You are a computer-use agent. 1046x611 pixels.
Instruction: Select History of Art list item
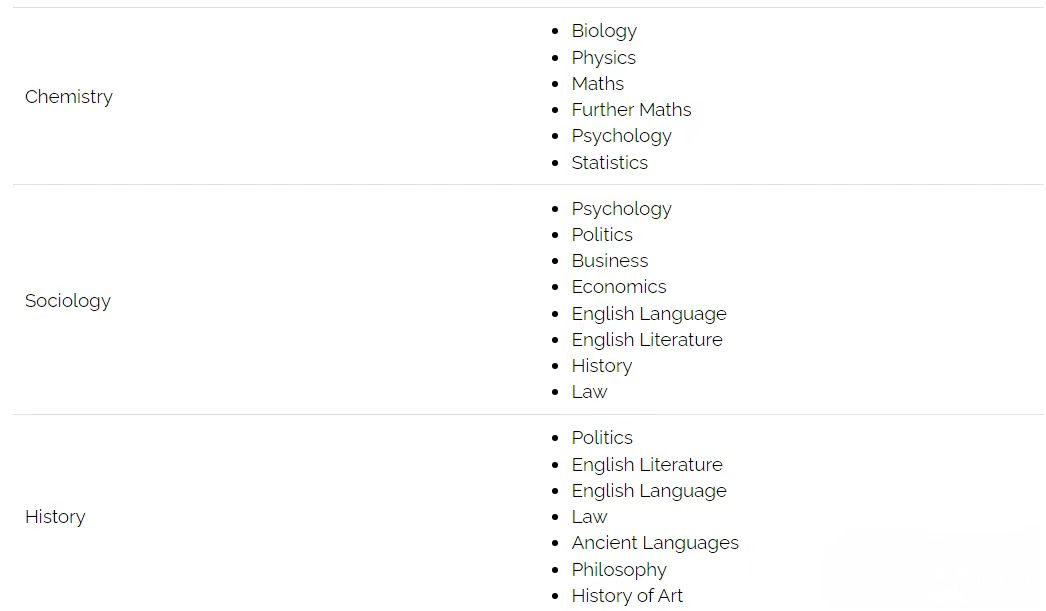click(x=626, y=596)
